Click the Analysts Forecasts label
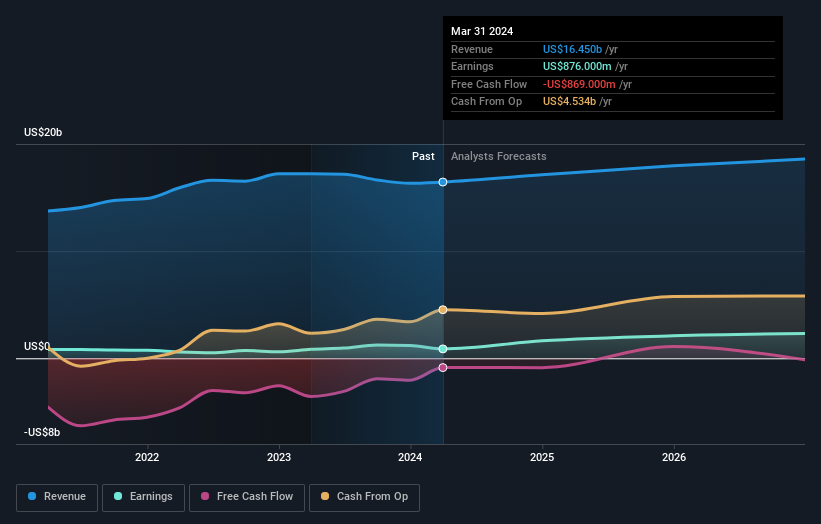 (x=498, y=156)
